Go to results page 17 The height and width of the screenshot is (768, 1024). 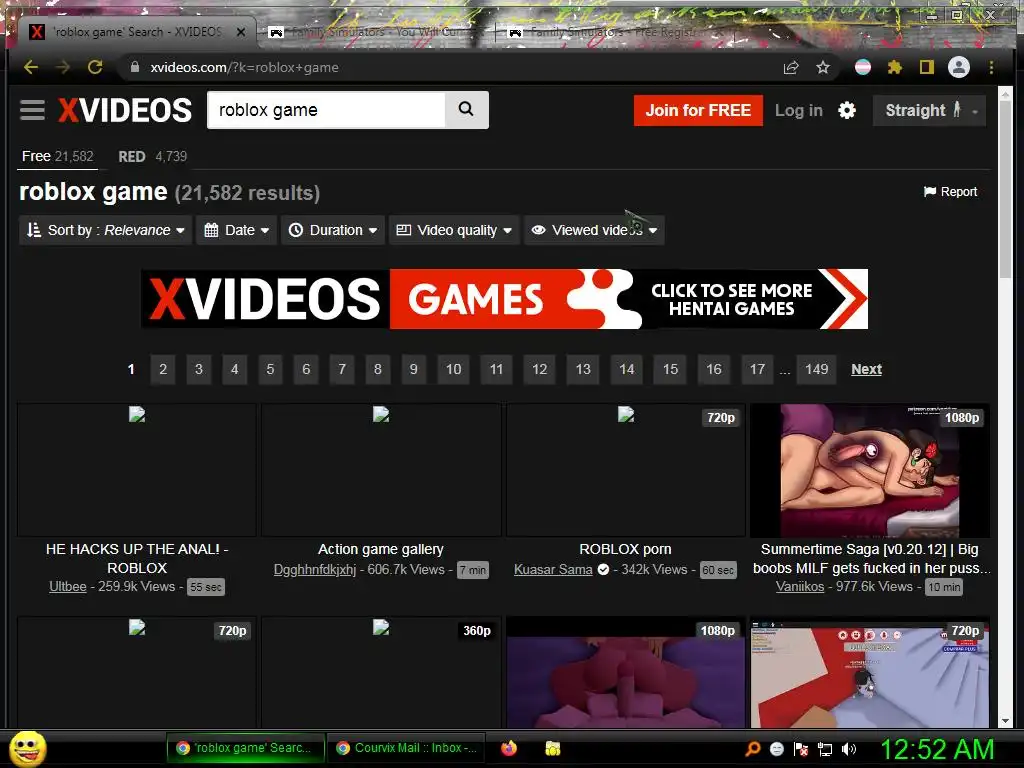[x=757, y=369]
